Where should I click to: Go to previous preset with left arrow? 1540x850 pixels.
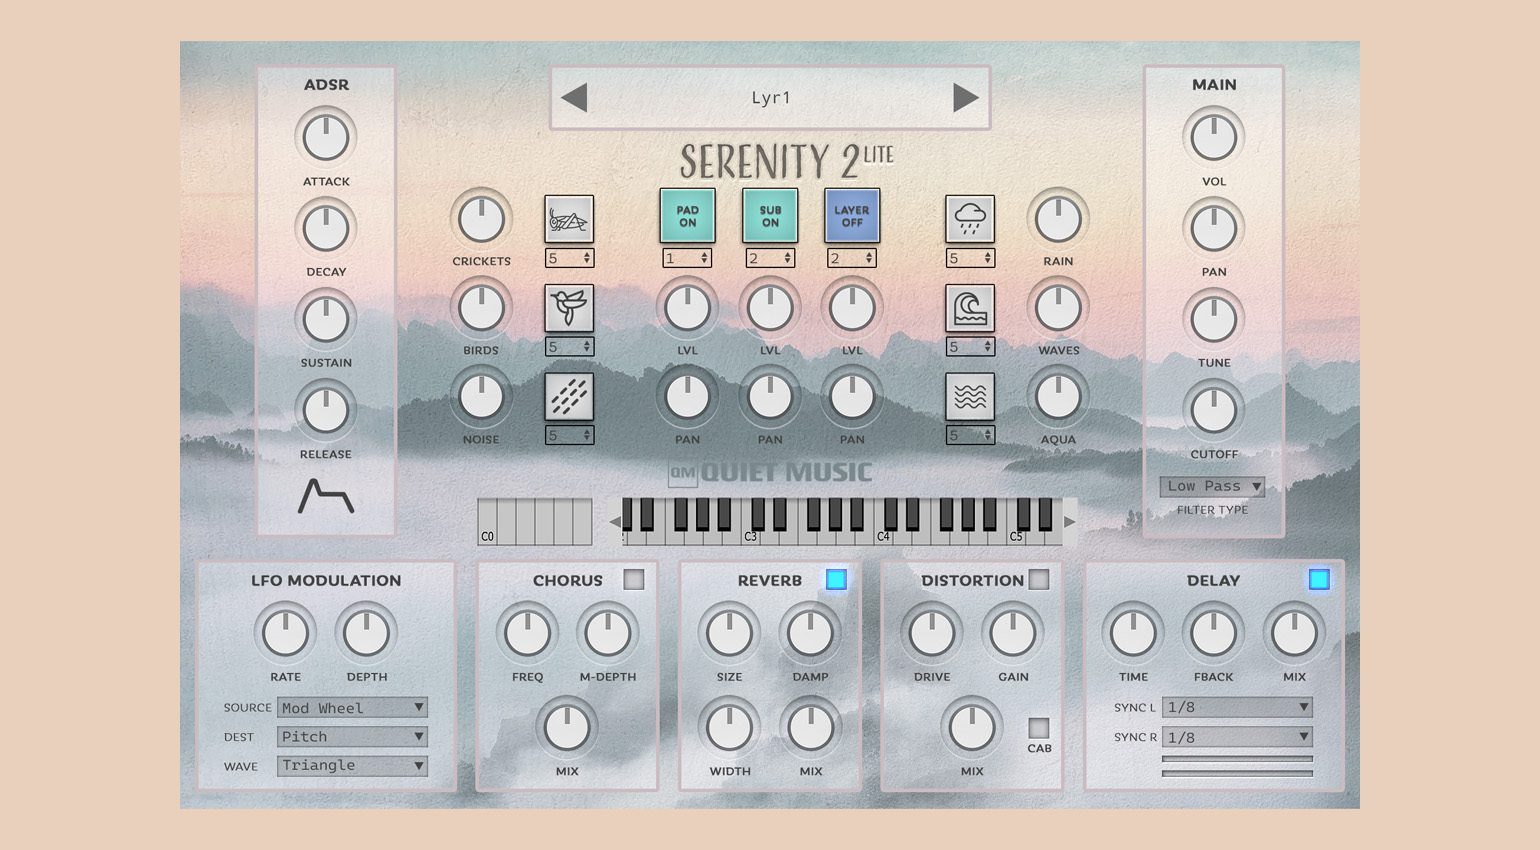tap(574, 97)
